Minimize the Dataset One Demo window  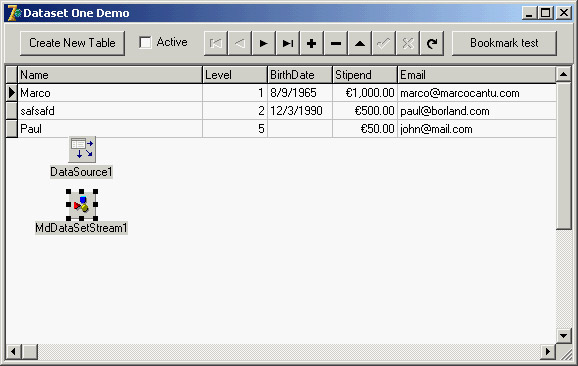click(x=529, y=13)
